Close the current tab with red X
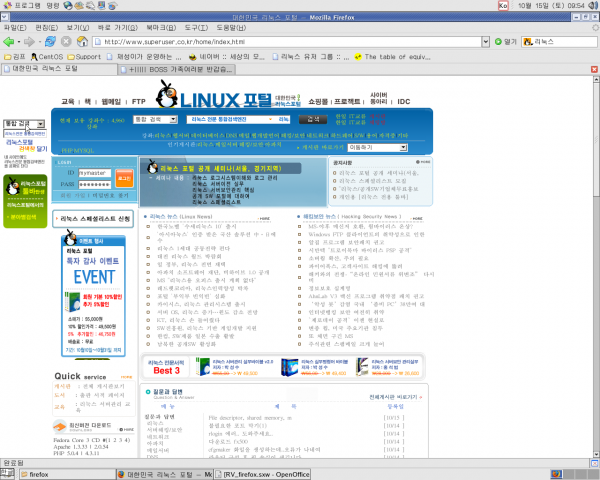The height and width of the screenshot is (480, 600). [x=594, y=69]
